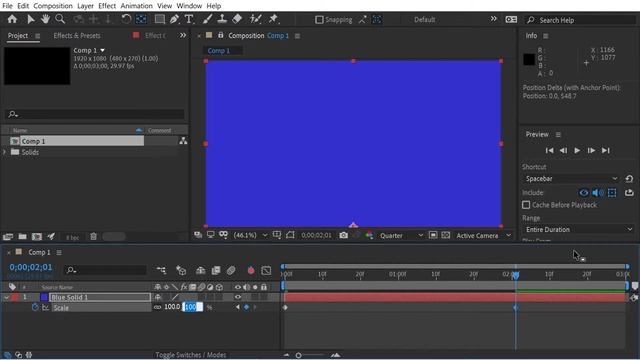Viewport: 640px width, 360px height.
Task: Toggle keyframe at current time for Scale
Action: pos(246,307)
